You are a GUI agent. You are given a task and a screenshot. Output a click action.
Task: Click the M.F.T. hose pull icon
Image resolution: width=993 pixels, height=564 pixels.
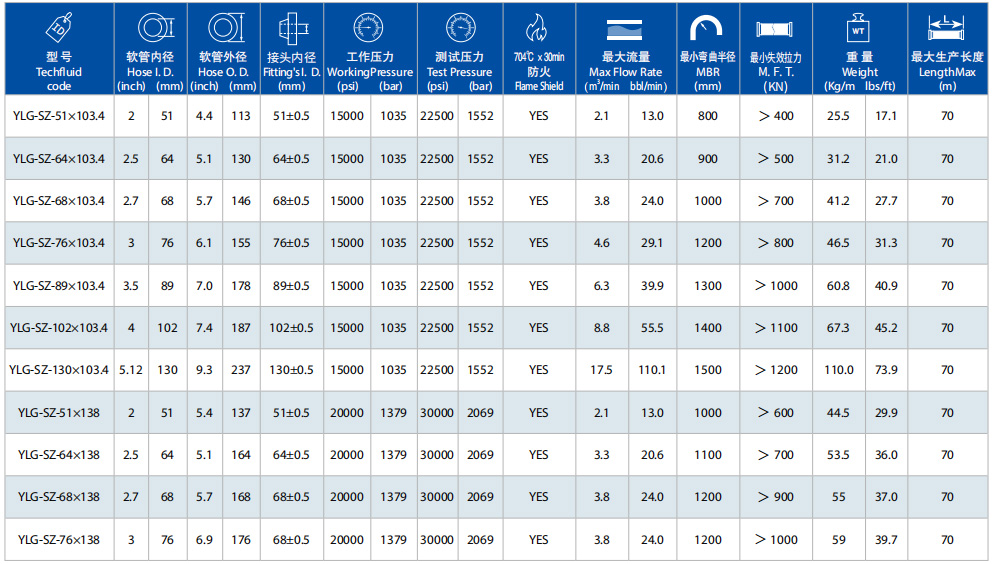[x=776, y=29]
